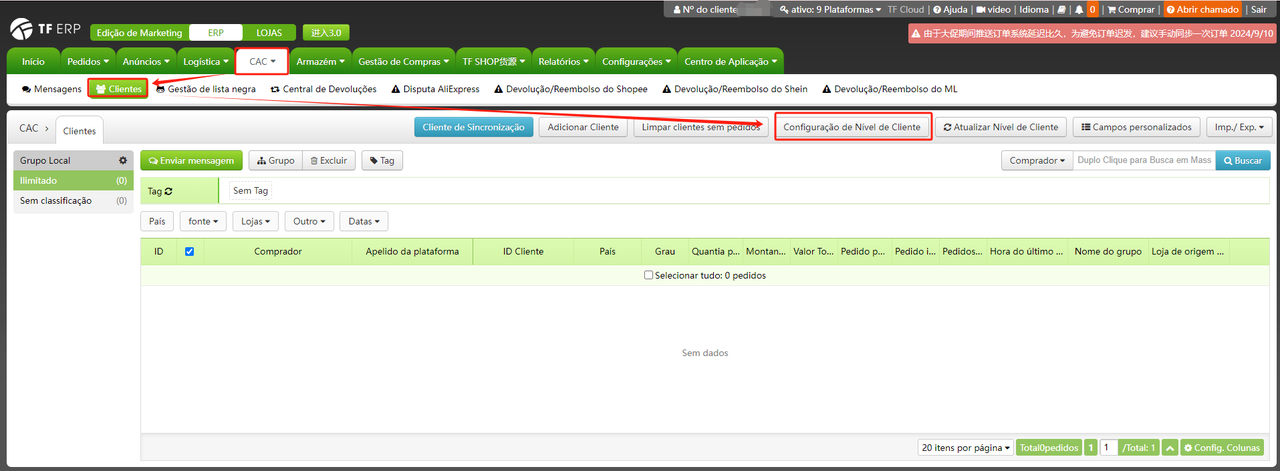Screen dimensions: 1280x471
Task: Switch to the LOJAS edition toggle
Action: tap(268, 33)
